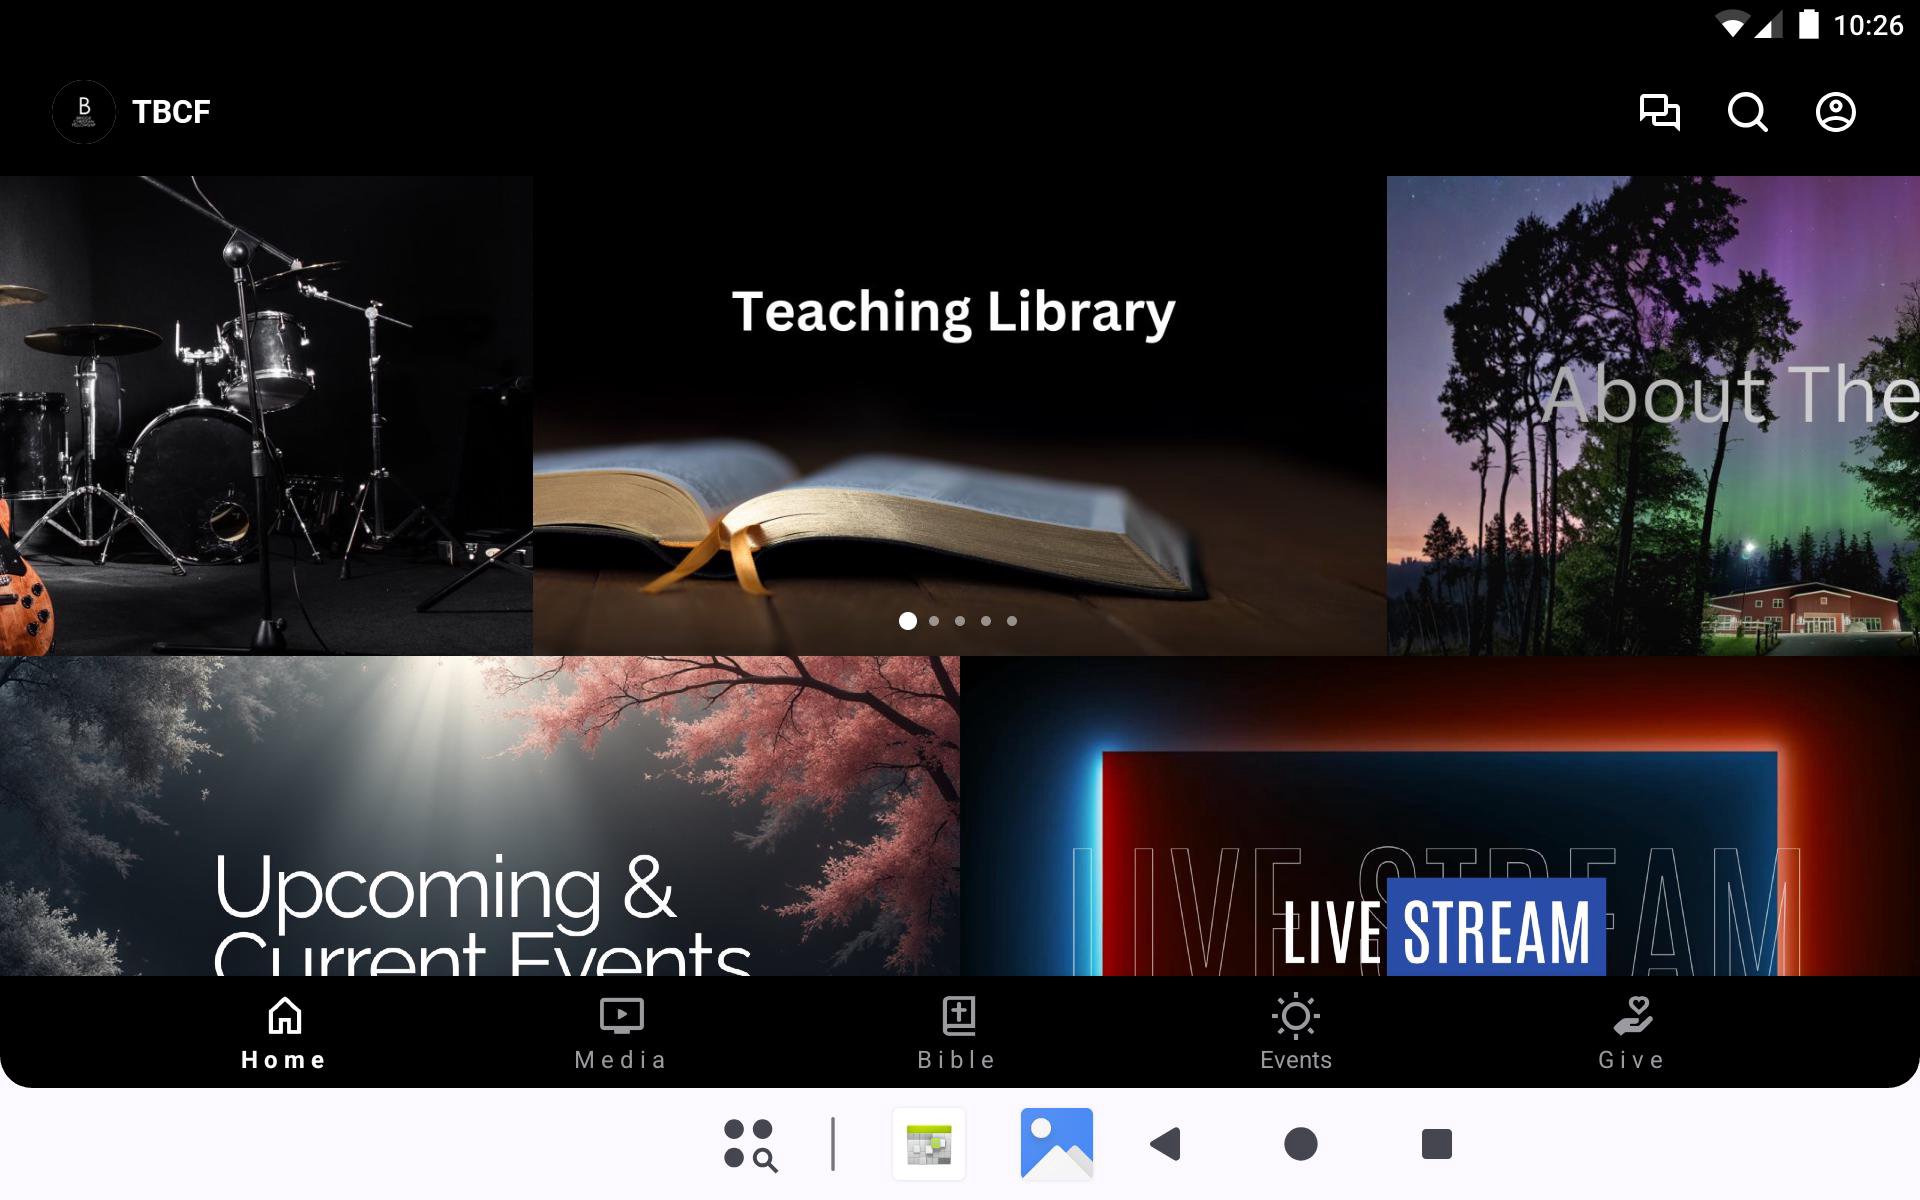Open the chat messages icon
The width and height of the screenshot is (1920, 1200).
1659,112
